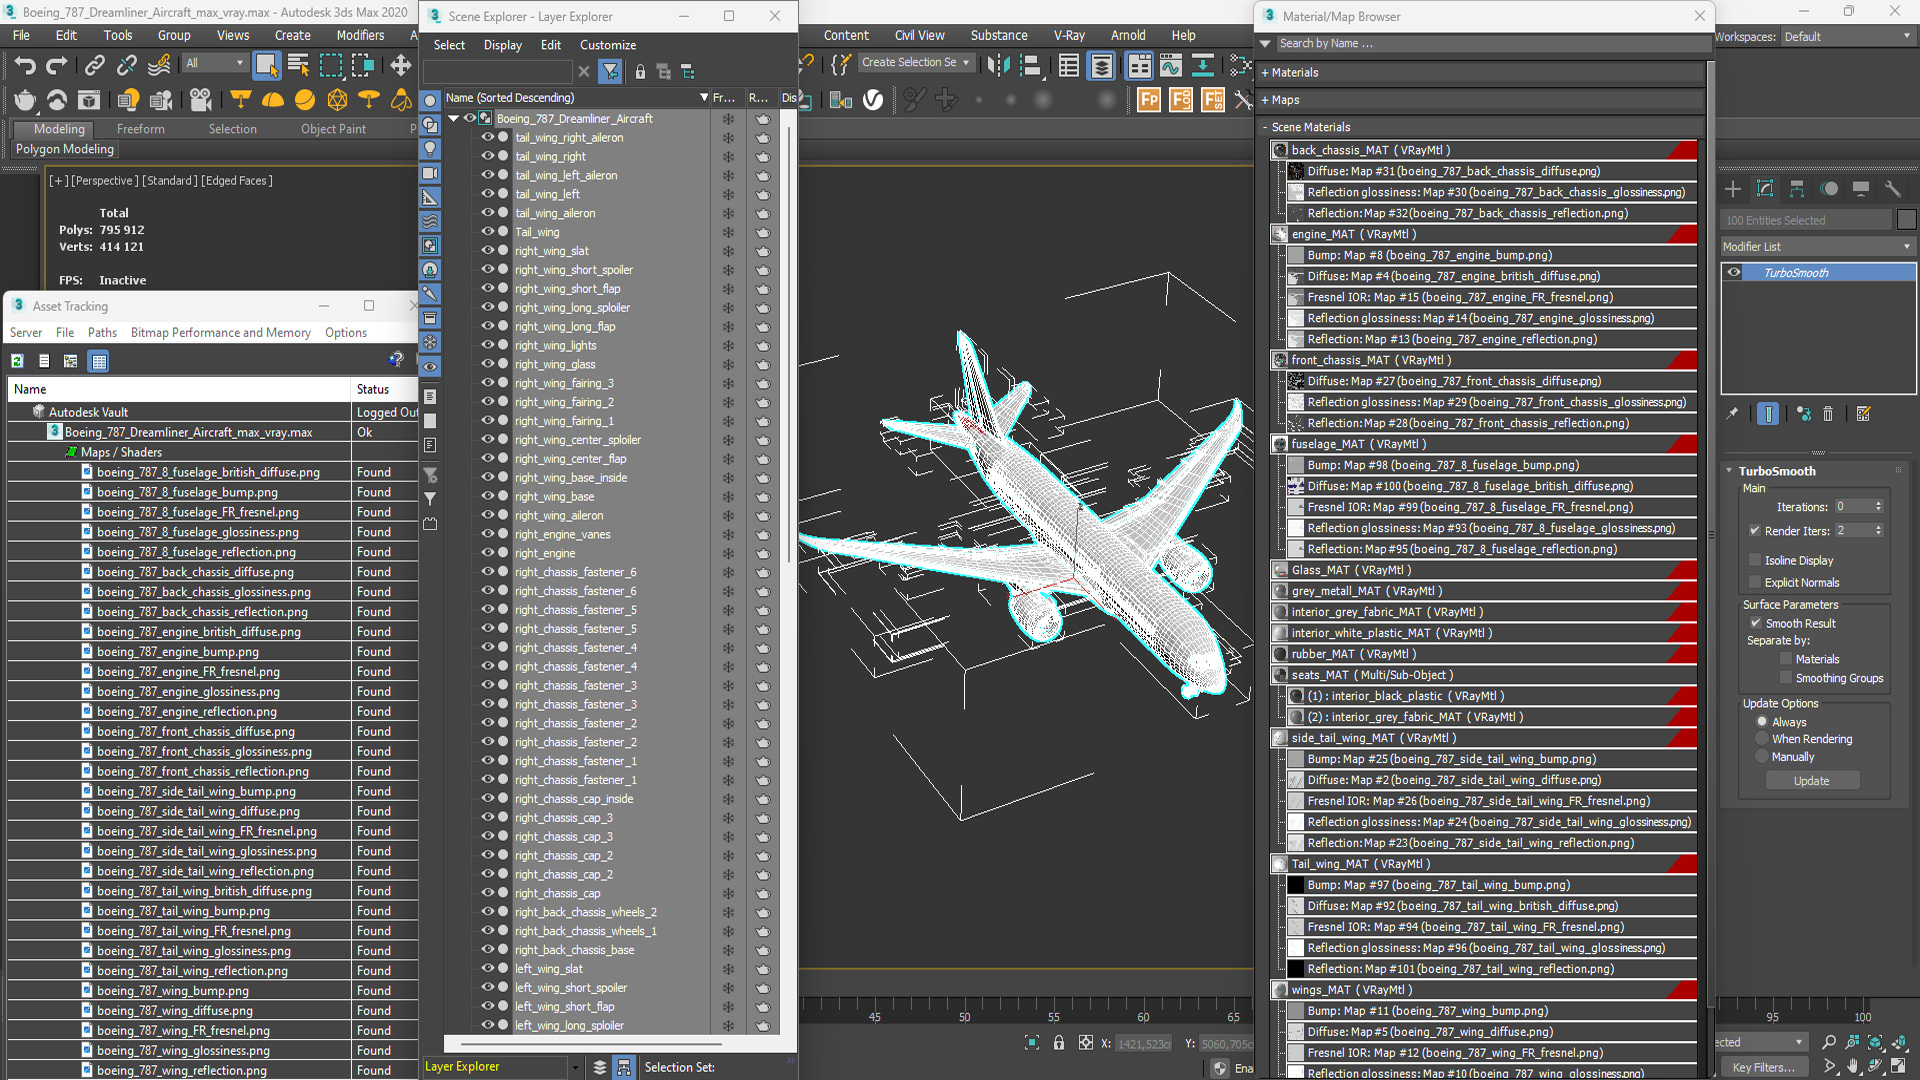Click the Unlink Selection broken-chain icon
1920x1080 pixels.
coord(126,66)
